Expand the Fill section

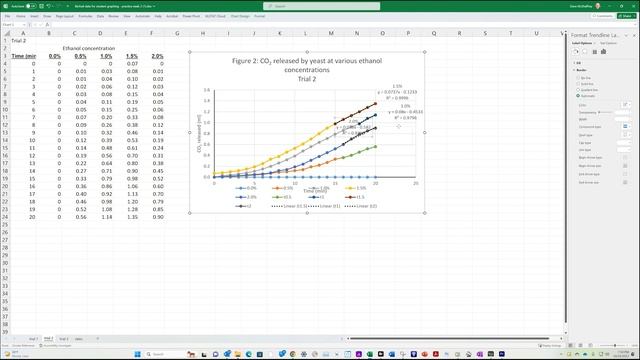(574, 63)
